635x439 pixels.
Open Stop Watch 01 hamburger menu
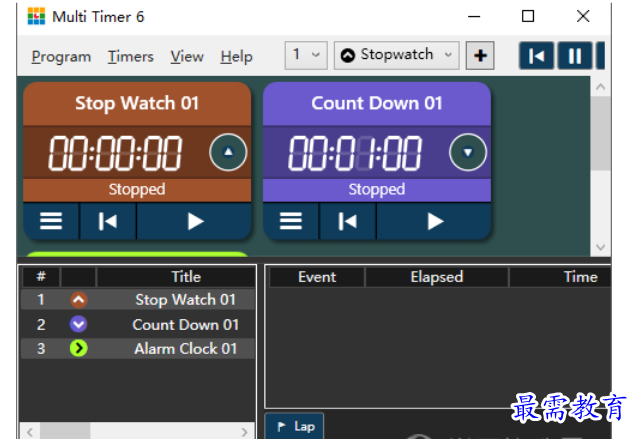click(x=51, y=221)
